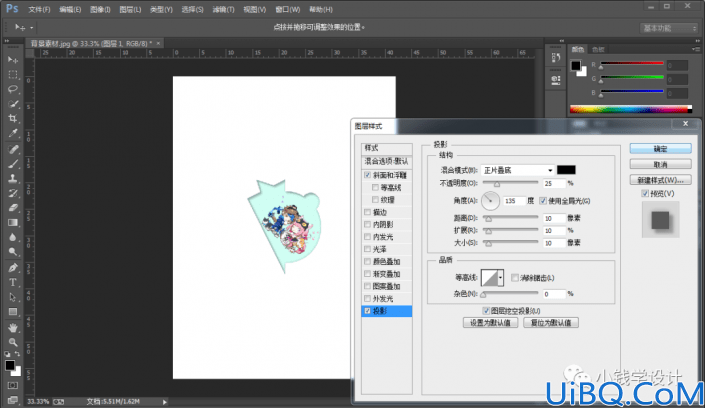Viewport: 705px width, 408px height.
Task: Open the 文件(F) menu
Action: click(39, 9)
